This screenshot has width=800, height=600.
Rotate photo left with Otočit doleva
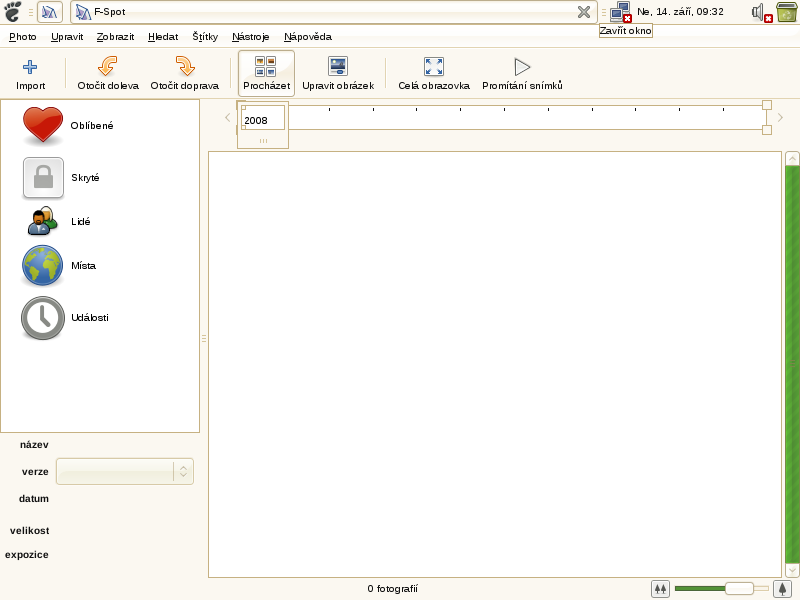[108, 74]
